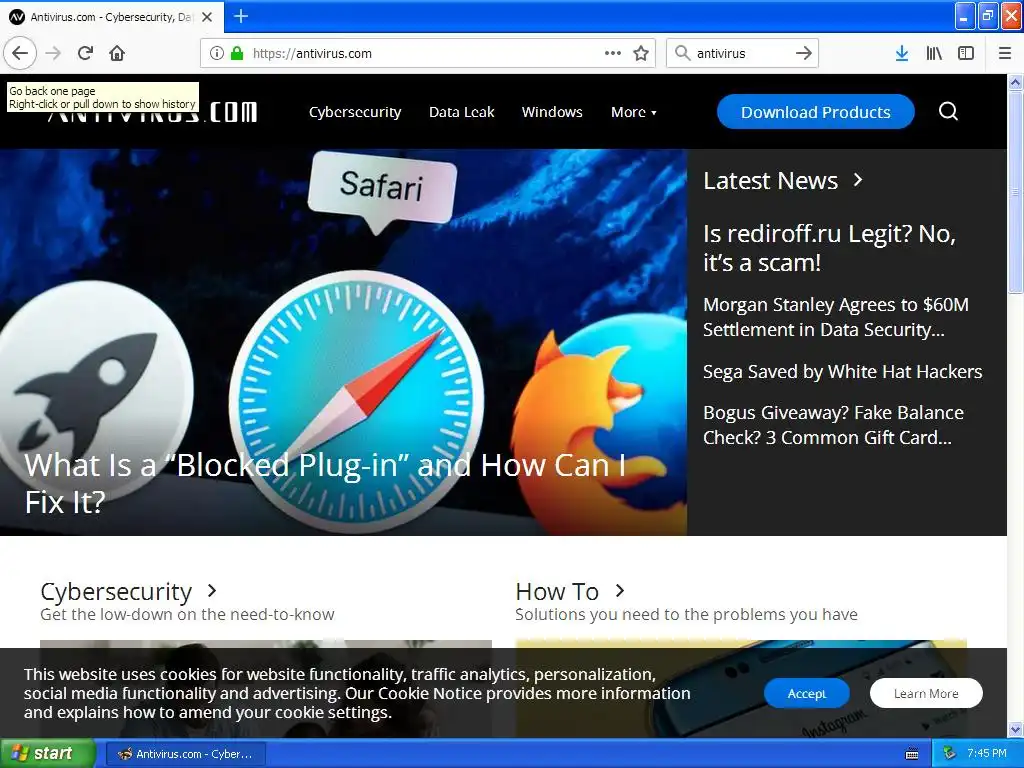This screenshot has height=768, width=1024.
Task: Click the 7:45 PM taskbar clock
Action: click(x=987, y=753)
